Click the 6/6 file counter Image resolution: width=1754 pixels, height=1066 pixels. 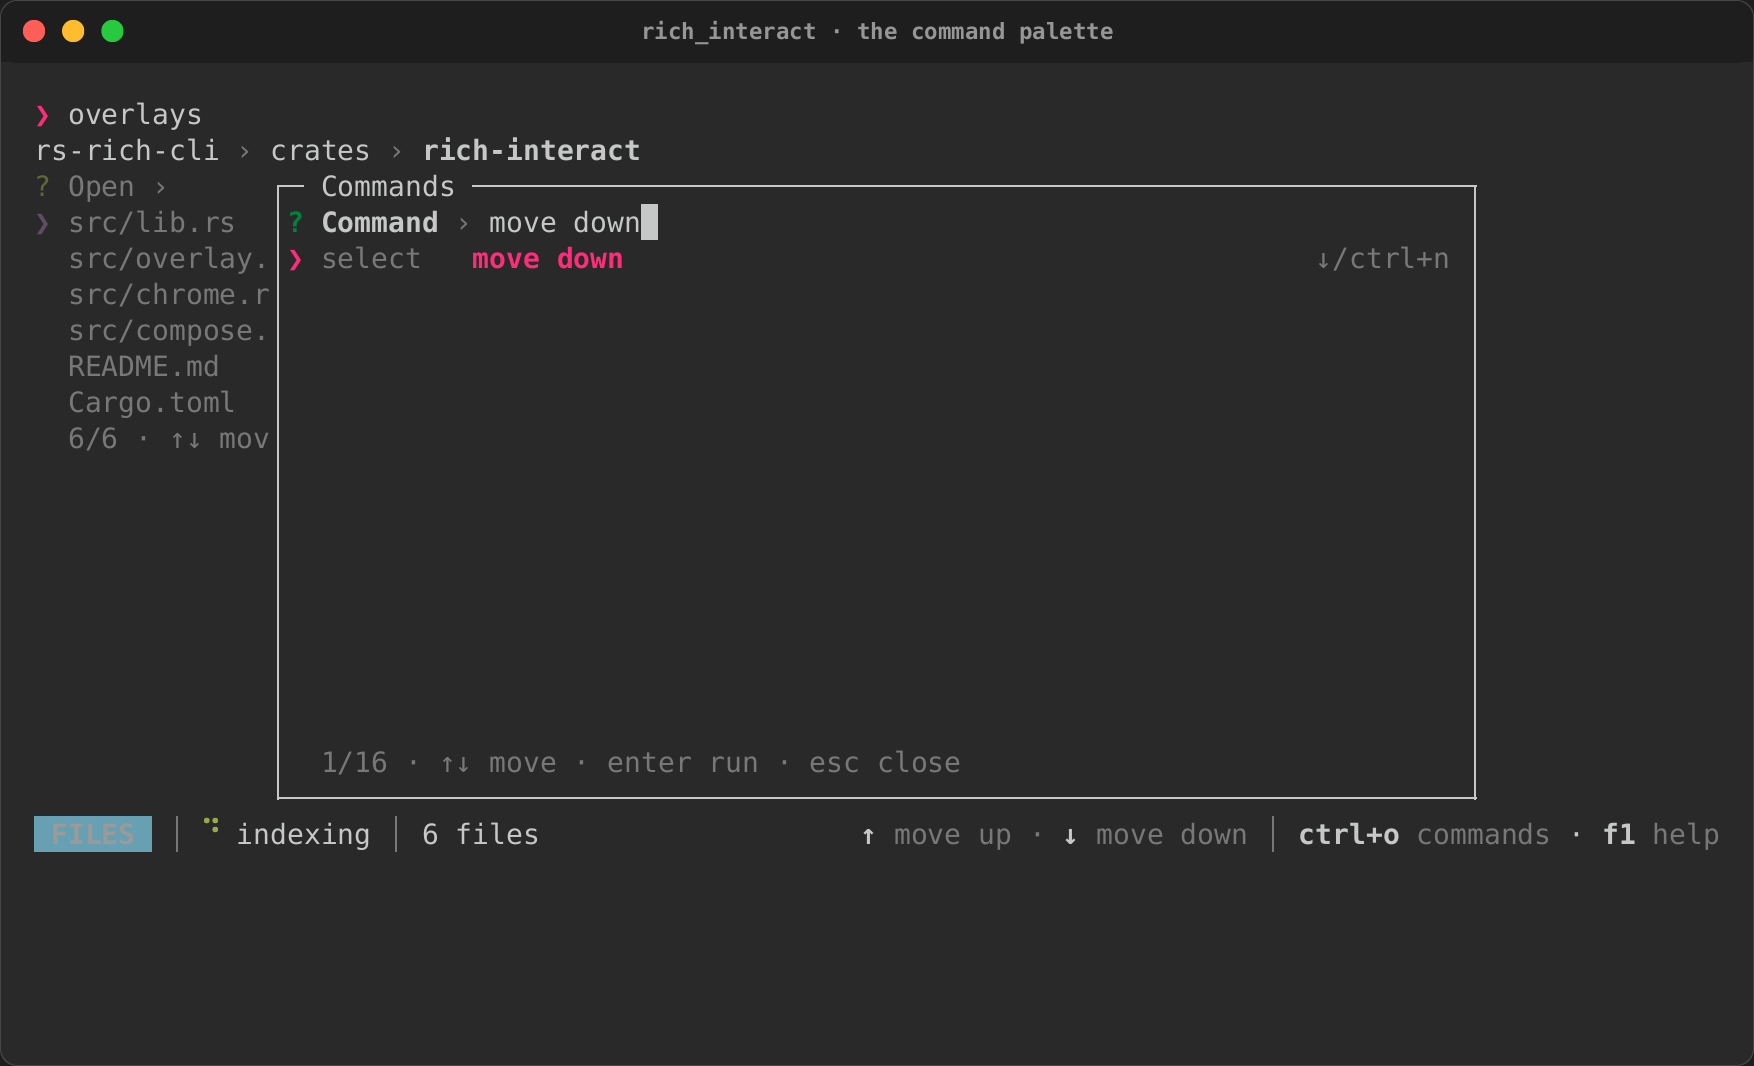pyautogui.click(x=92, y=439)
